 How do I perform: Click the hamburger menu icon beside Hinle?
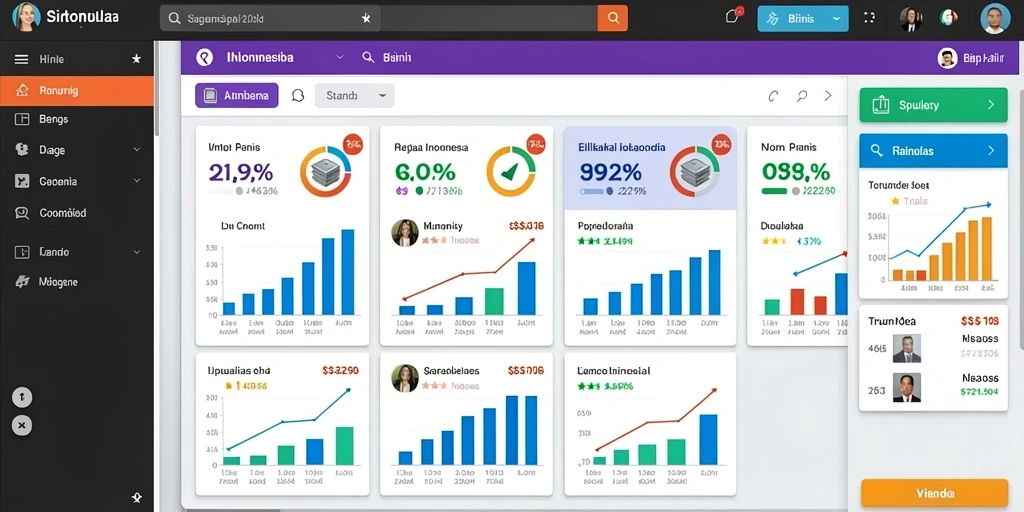(x=22, y=59)
